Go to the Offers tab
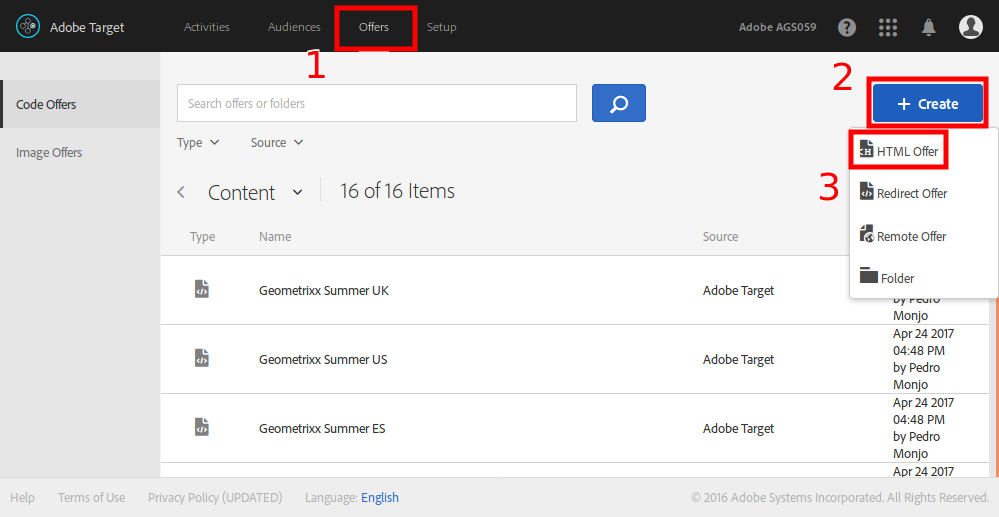999x517 pixels. [x=373, y=27]
